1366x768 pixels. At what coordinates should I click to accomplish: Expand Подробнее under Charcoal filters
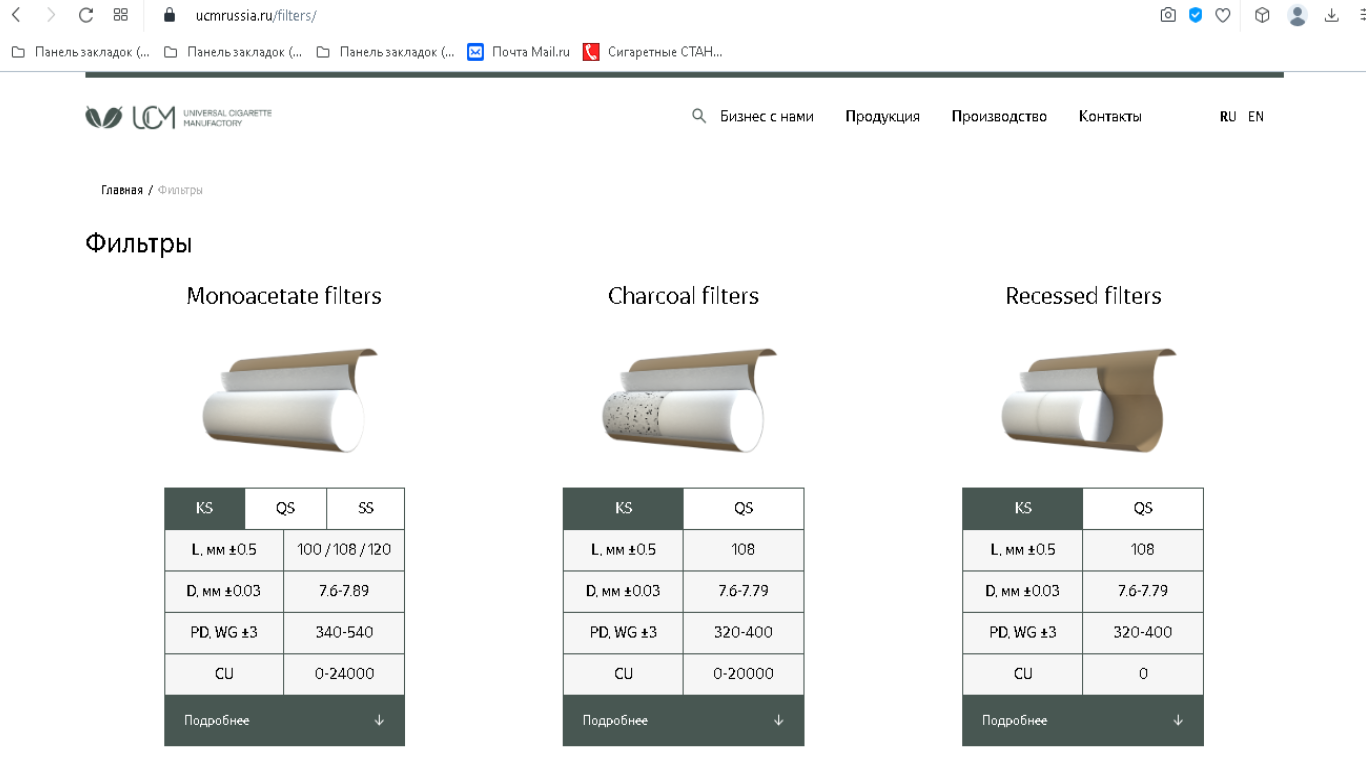[683, 720]
